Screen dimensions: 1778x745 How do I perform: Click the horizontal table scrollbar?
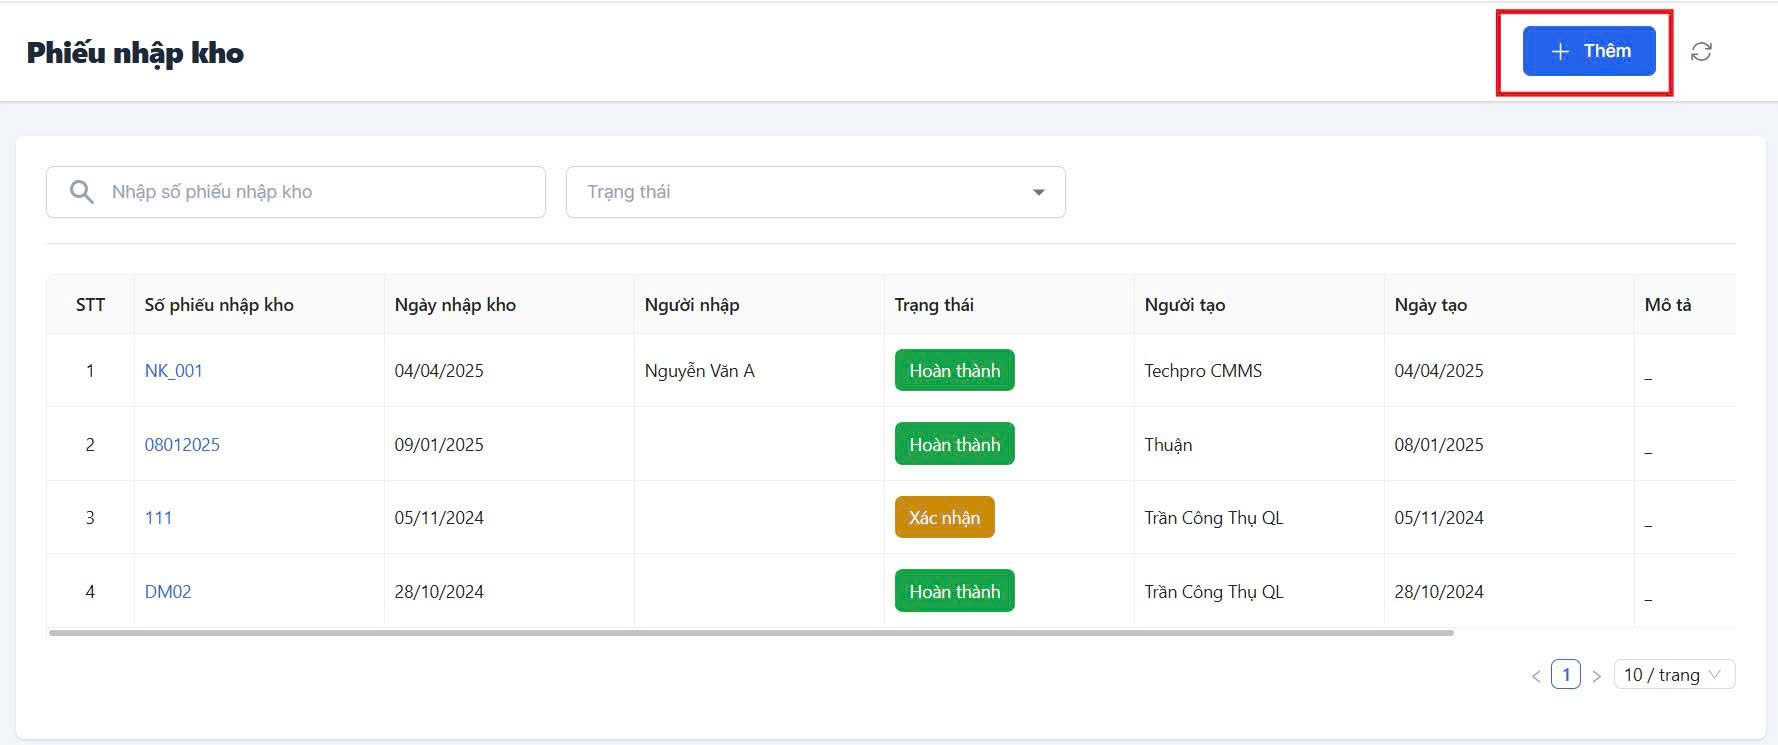[x=750, y=633]
